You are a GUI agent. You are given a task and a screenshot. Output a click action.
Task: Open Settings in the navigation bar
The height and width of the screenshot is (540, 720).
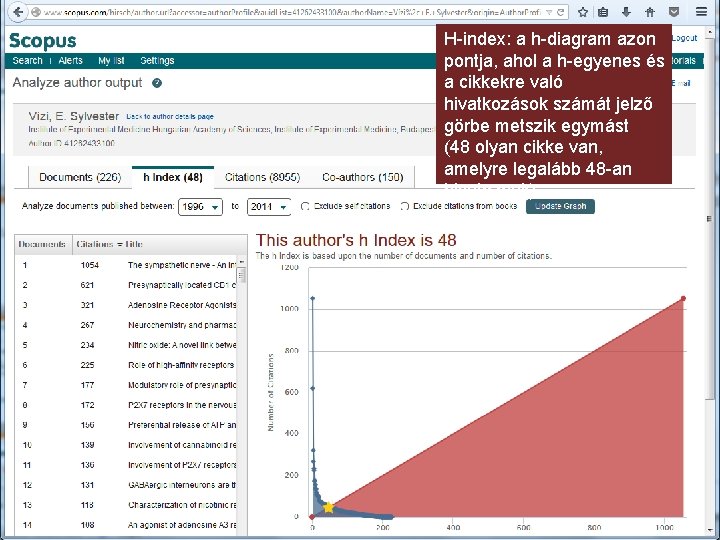(157, 61)
